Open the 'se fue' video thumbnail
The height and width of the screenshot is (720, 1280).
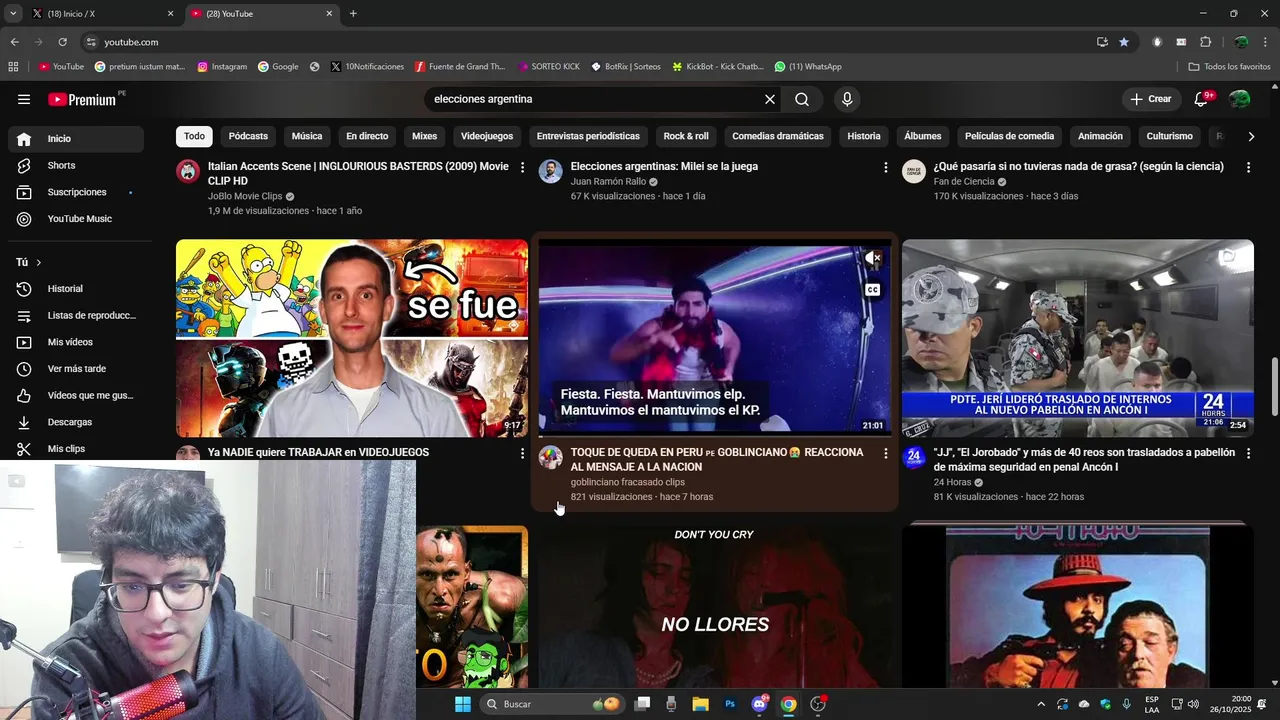click(x=352, y=338)
